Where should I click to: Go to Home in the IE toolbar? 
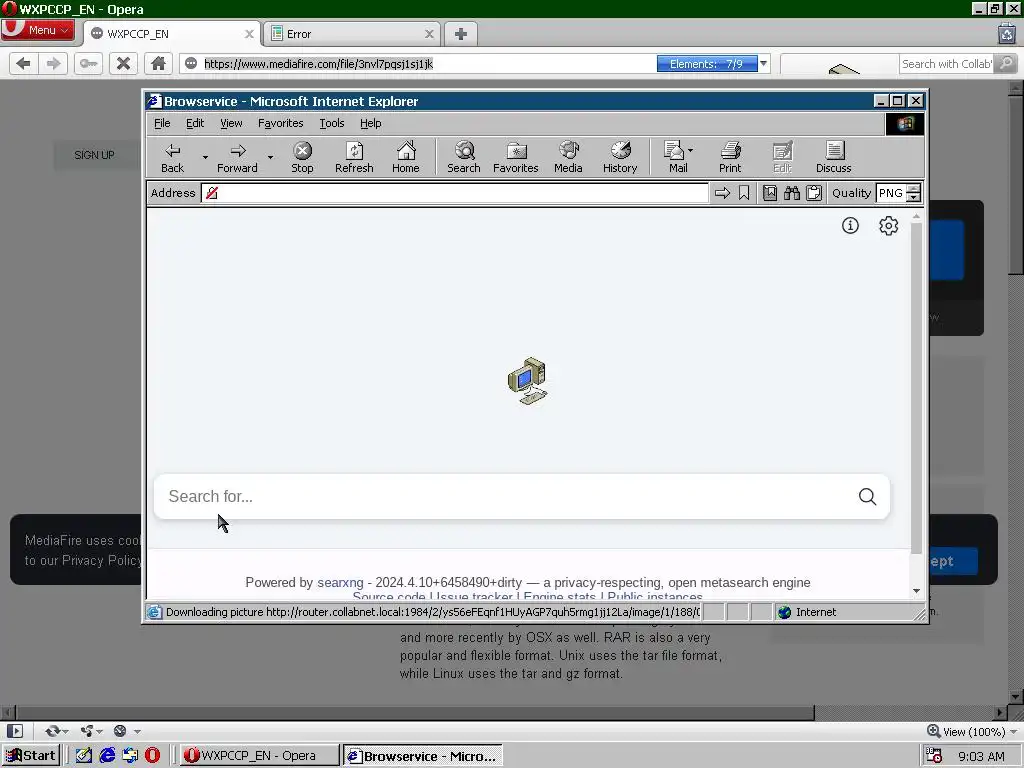pyautogui.click(x=406, y=158)
